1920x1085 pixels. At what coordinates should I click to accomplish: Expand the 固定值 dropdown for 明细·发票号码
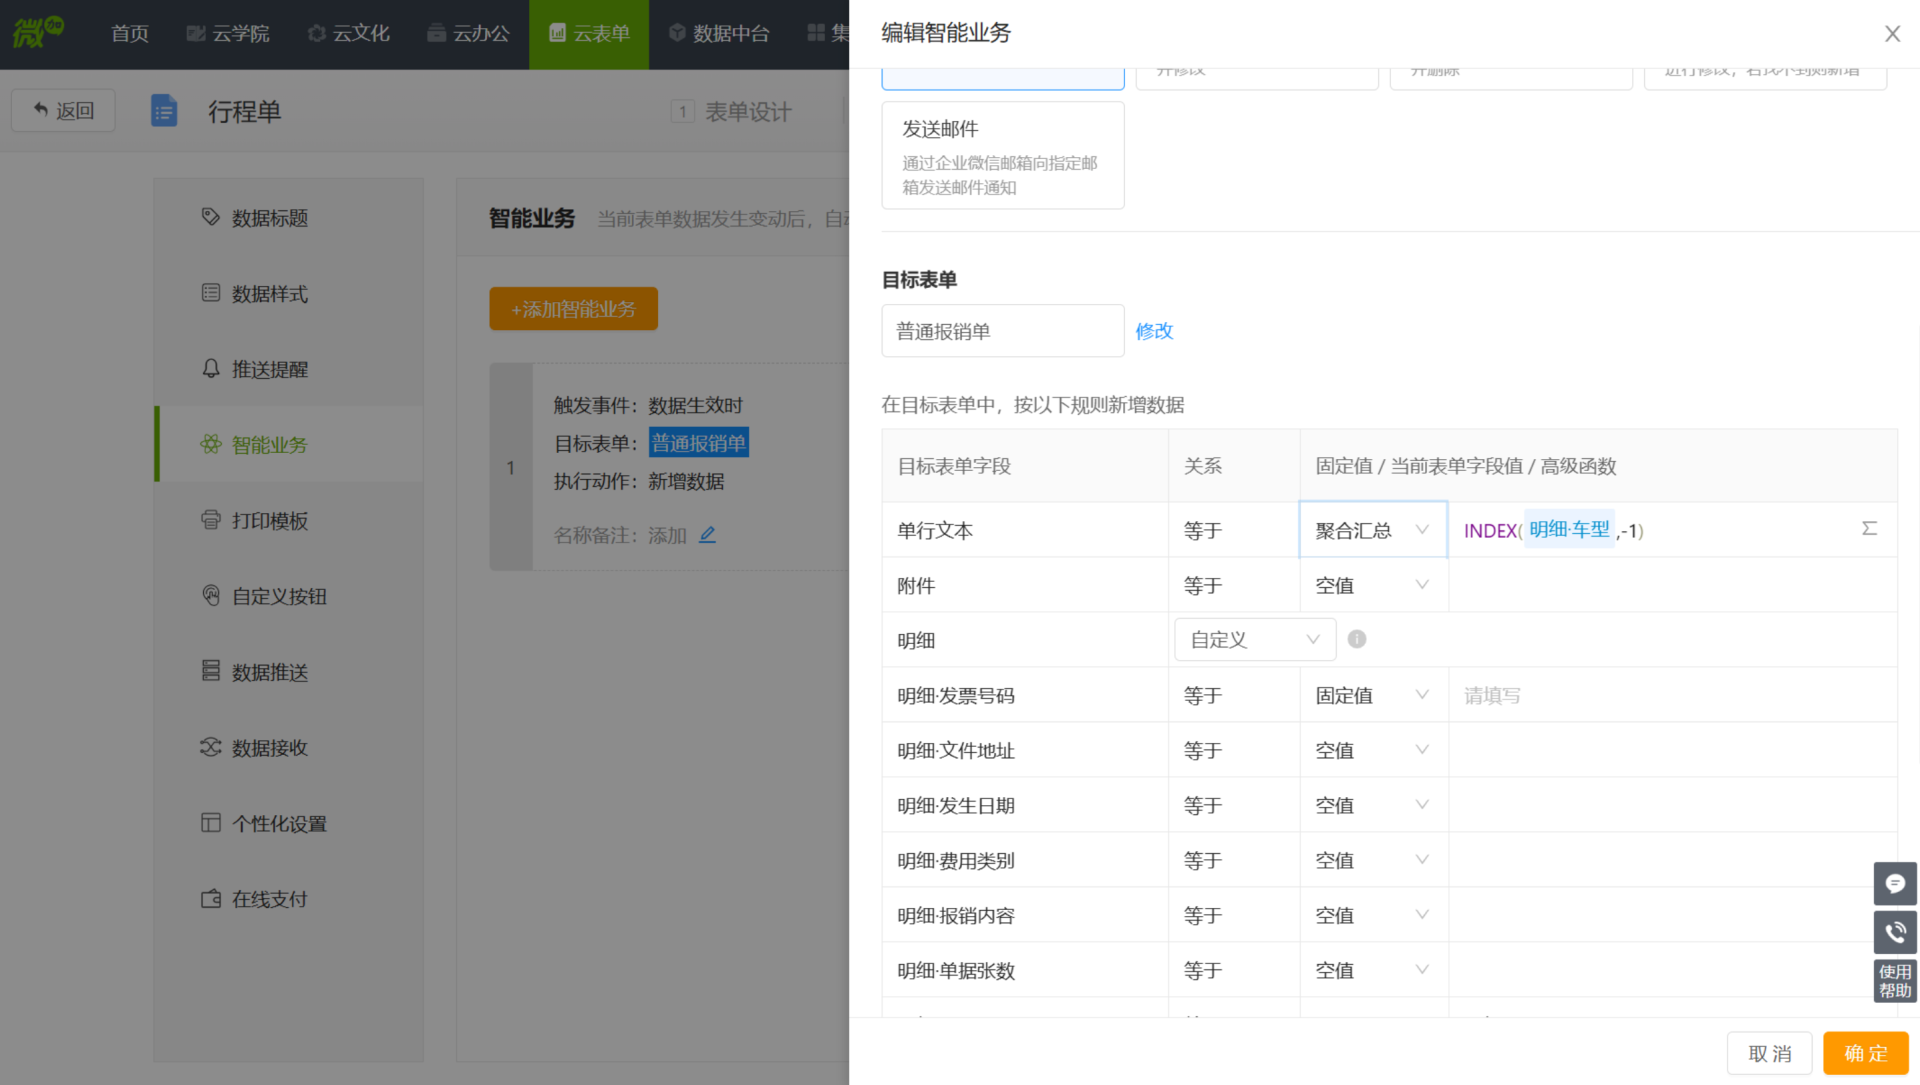coord(1372,695)
